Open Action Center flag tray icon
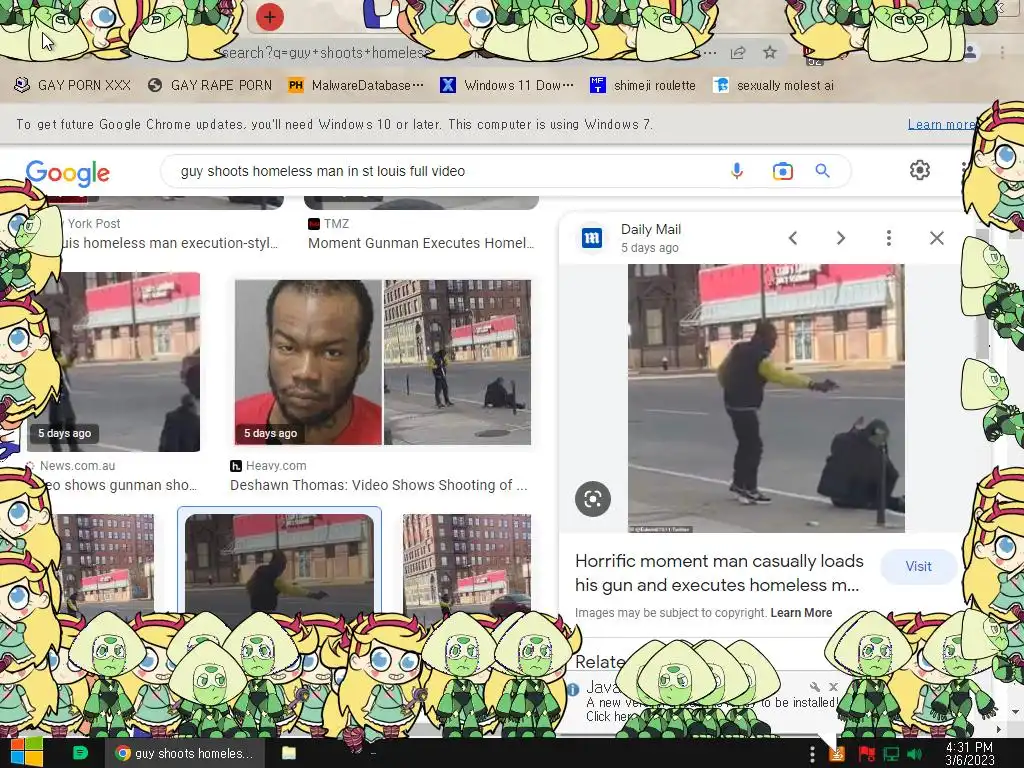The image size is (1024, 768). (867, 754)
